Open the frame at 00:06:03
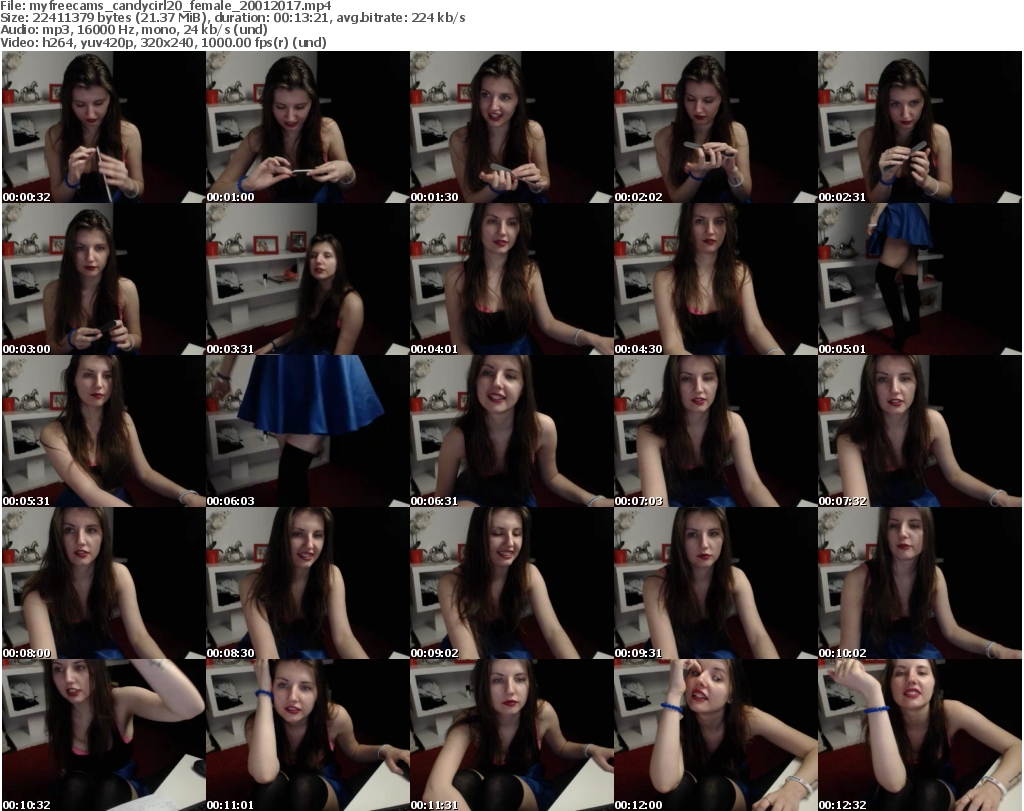 308,432
